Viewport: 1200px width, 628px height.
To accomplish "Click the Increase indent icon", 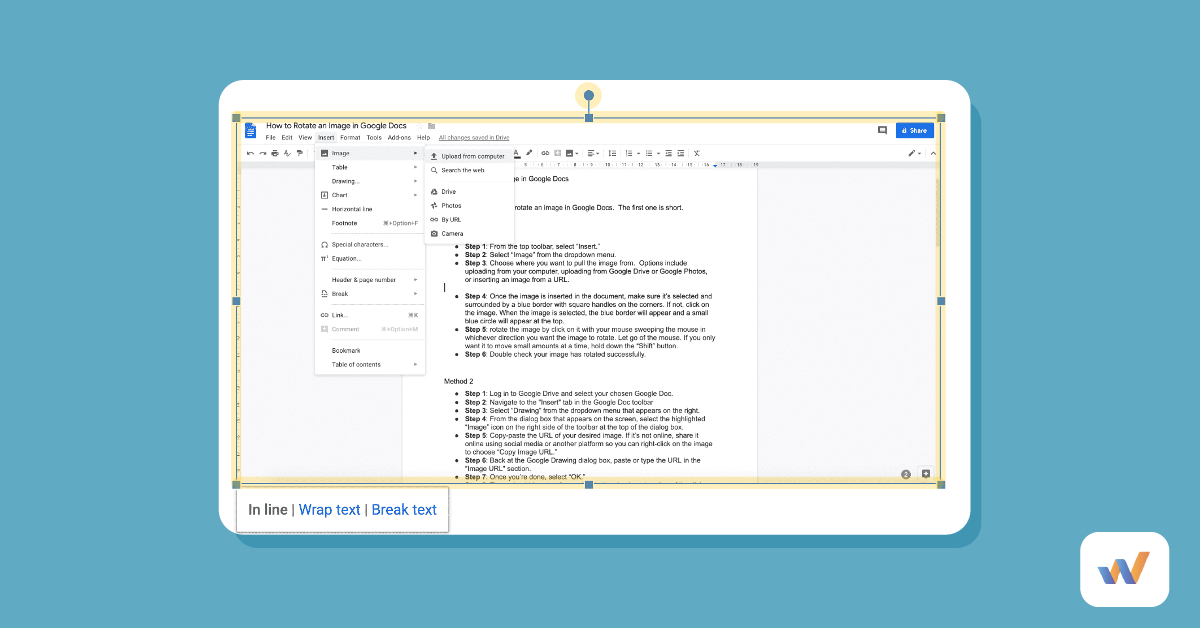I will pos(682,152).
